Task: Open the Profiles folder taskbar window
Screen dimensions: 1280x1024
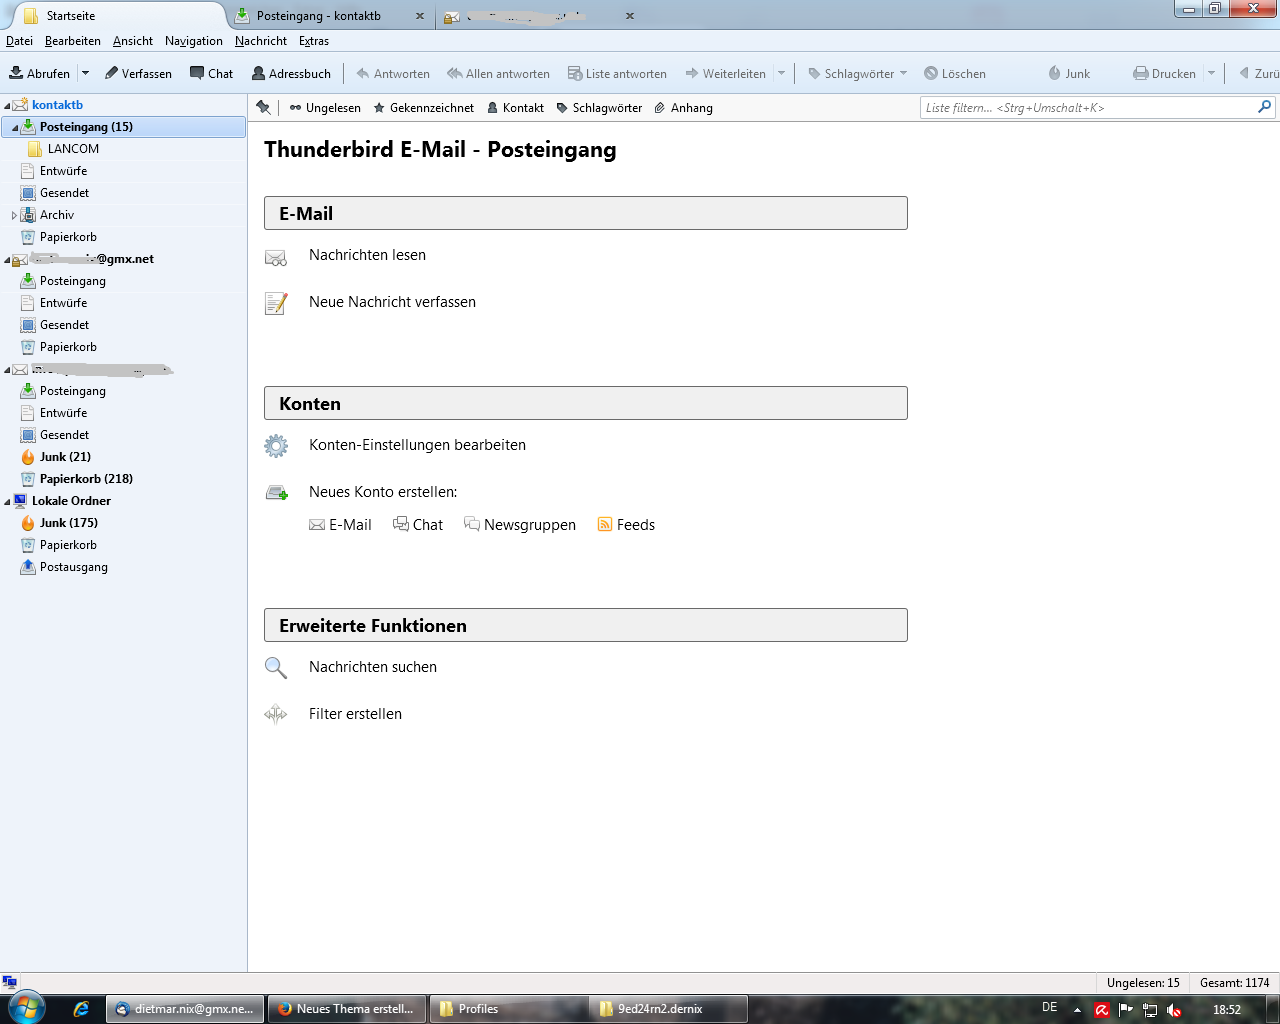Action: [x=509, y=1009]
